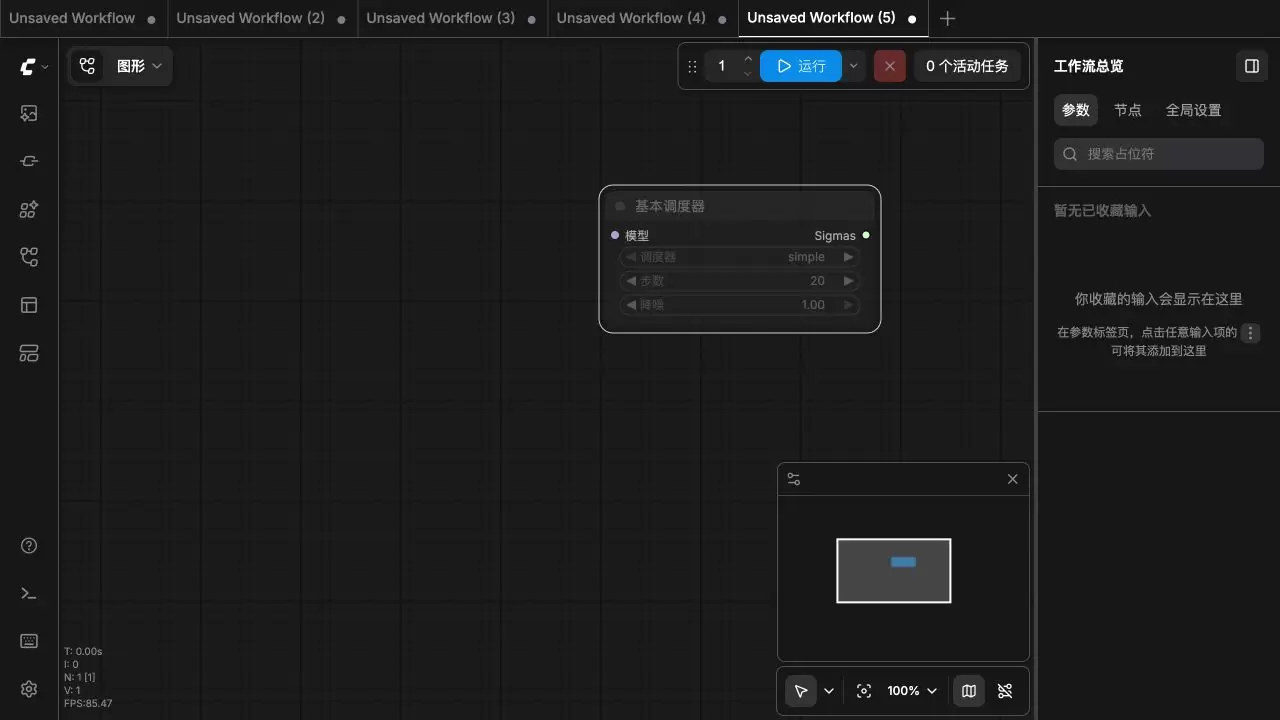Screen dimensions: 1280x720
Task: Click the 搜索占位符 search field
Action: (x=1159, y=154)
